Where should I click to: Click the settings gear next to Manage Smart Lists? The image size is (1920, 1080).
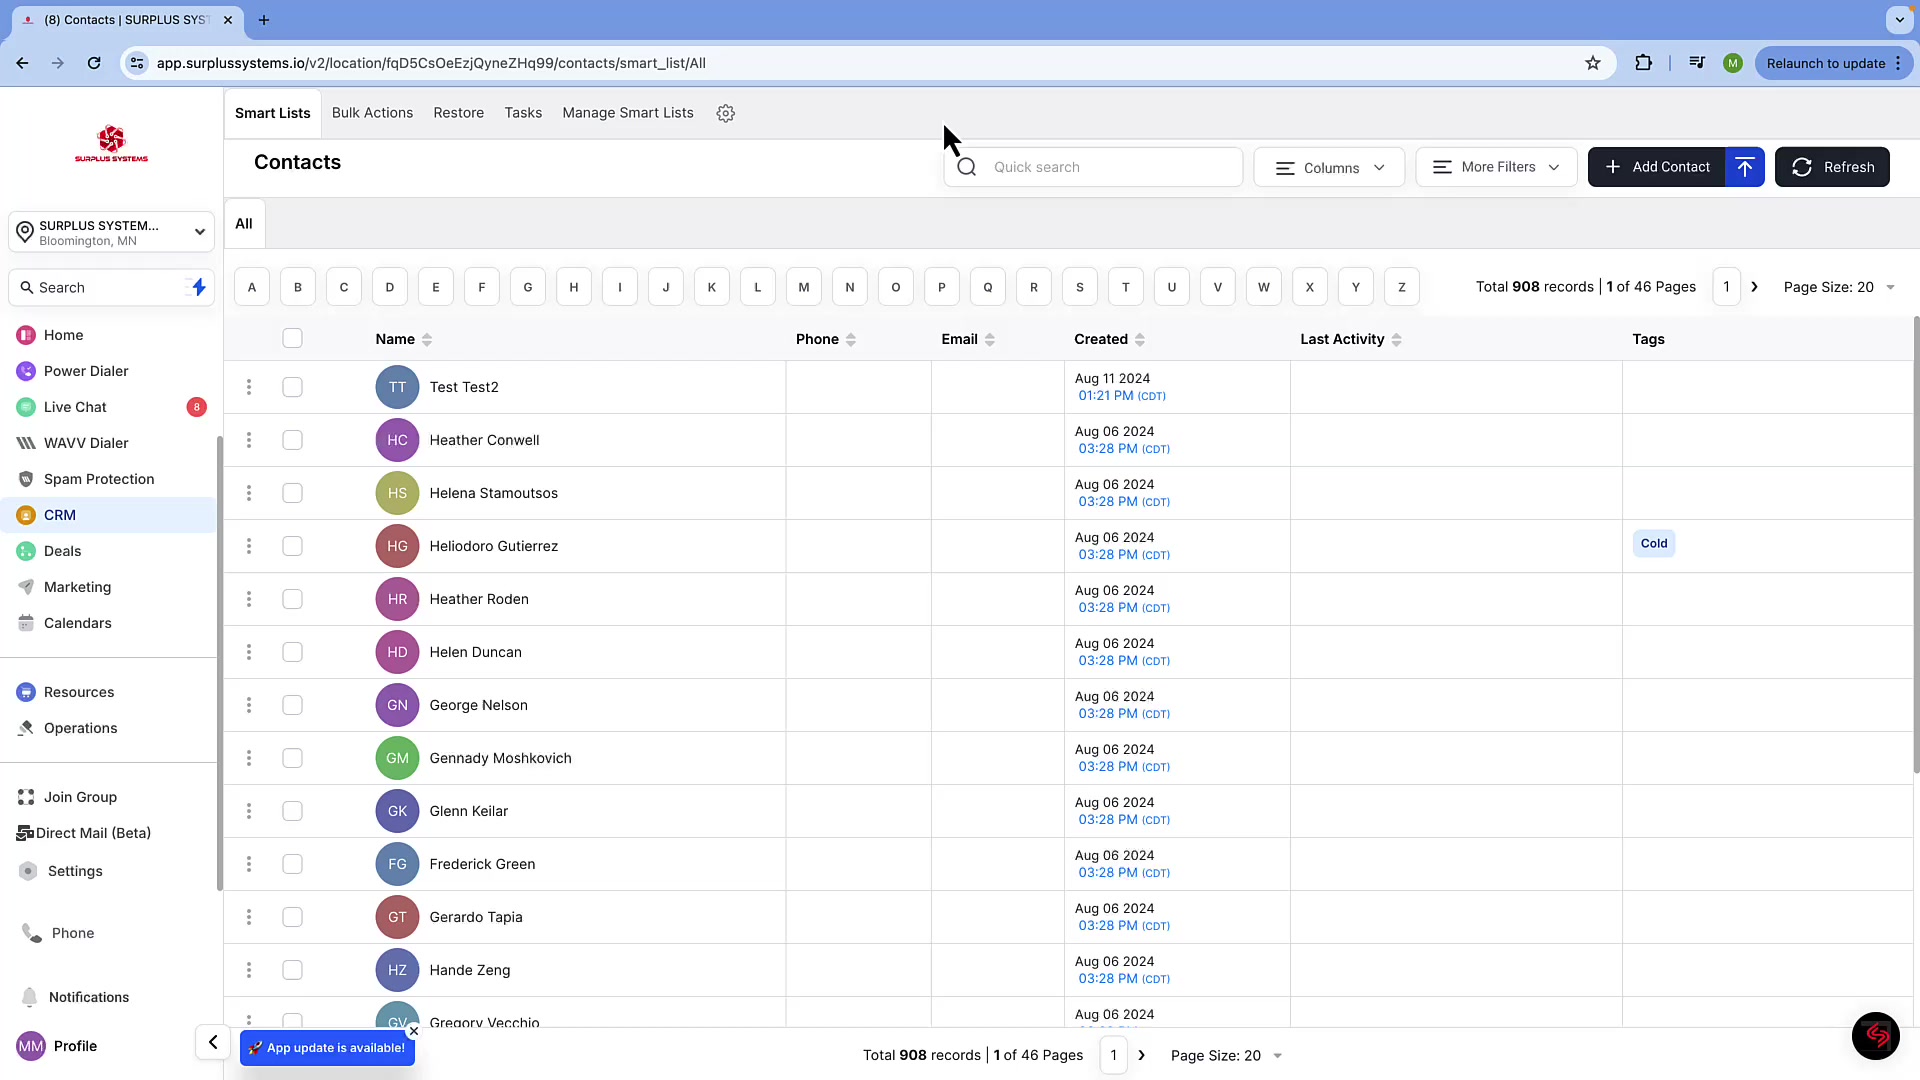pos(726,114)
